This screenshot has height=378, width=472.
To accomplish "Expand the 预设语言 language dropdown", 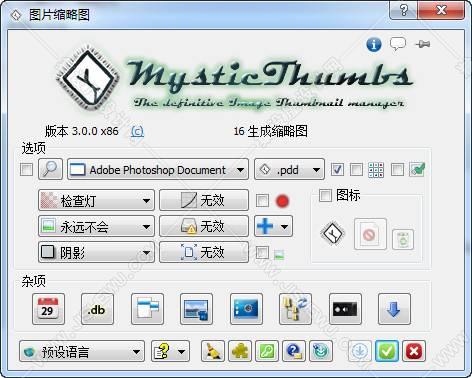I will point(82,351).
